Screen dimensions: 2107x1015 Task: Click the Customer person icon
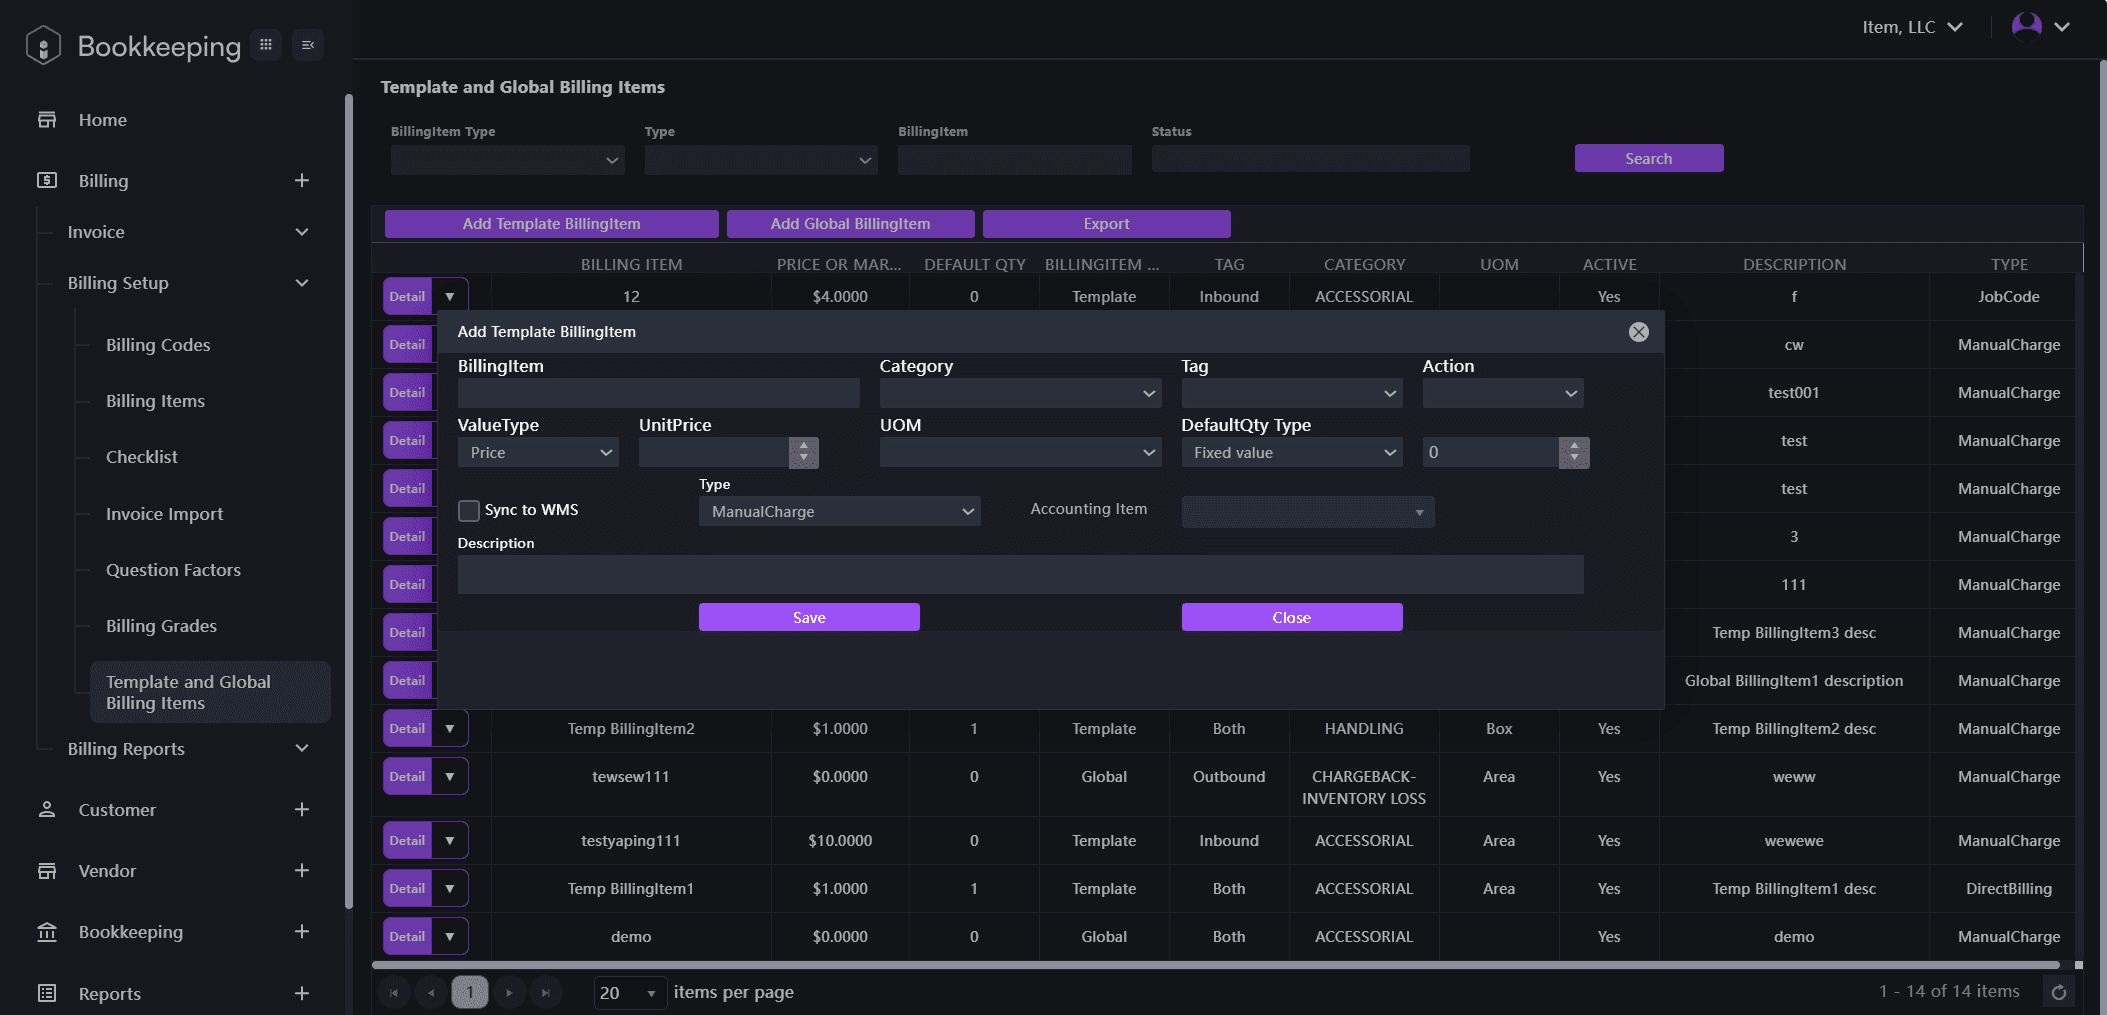[47, 810]
